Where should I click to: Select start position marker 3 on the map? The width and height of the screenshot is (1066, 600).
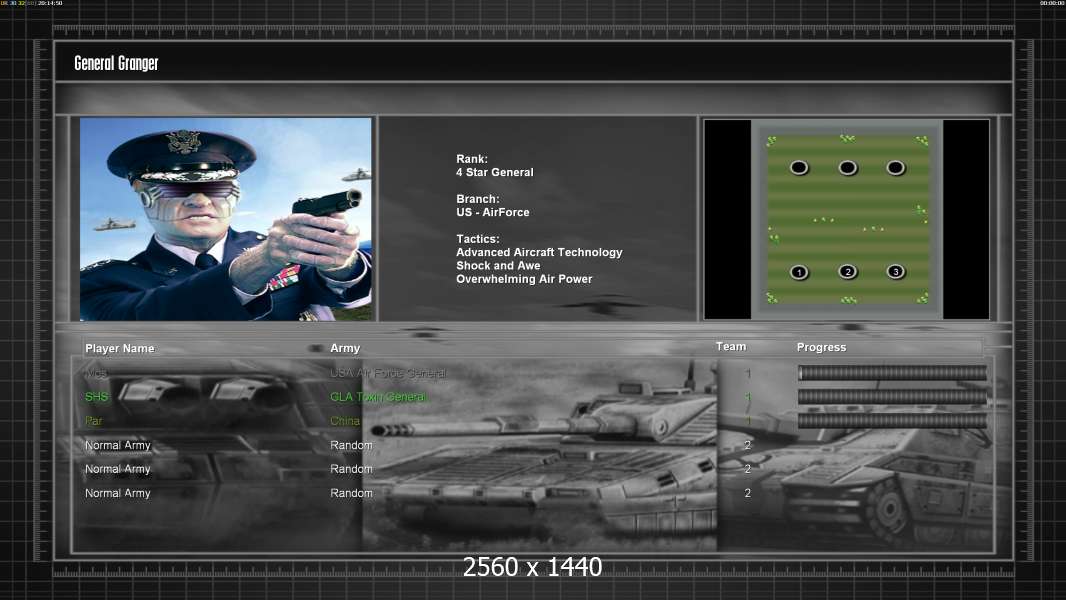pos(896,272)
